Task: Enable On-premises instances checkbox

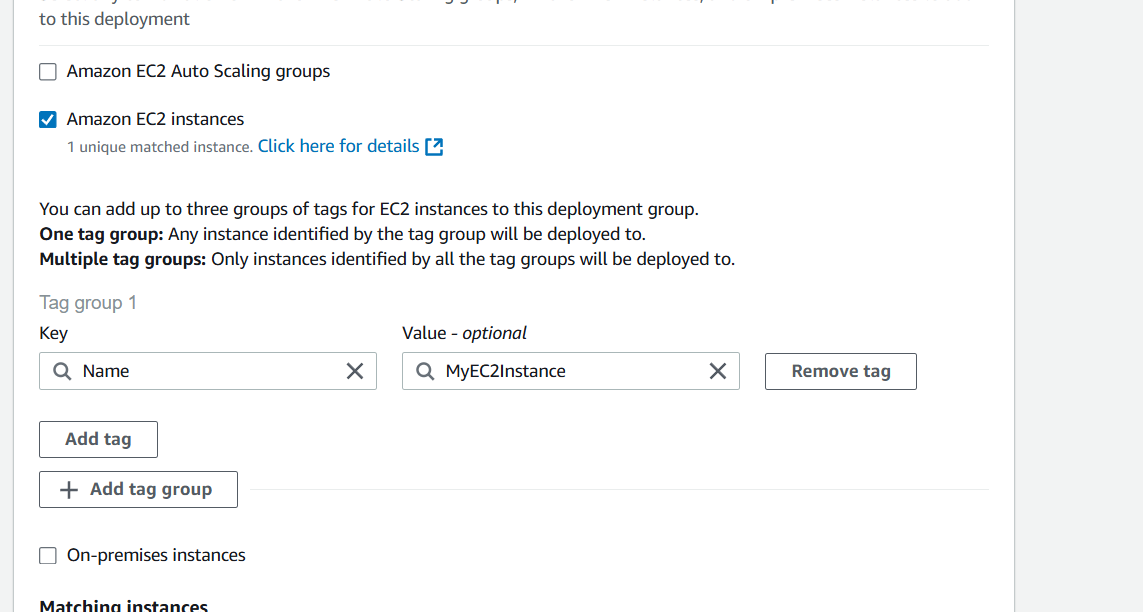Action: coord(48,555)
